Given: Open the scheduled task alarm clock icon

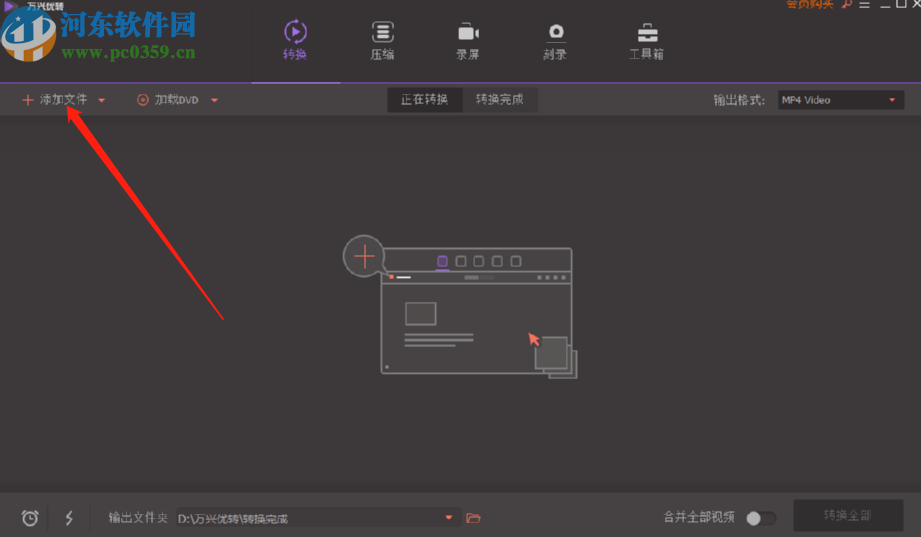Looking at the screenshot, I should [x=30, y=518].
